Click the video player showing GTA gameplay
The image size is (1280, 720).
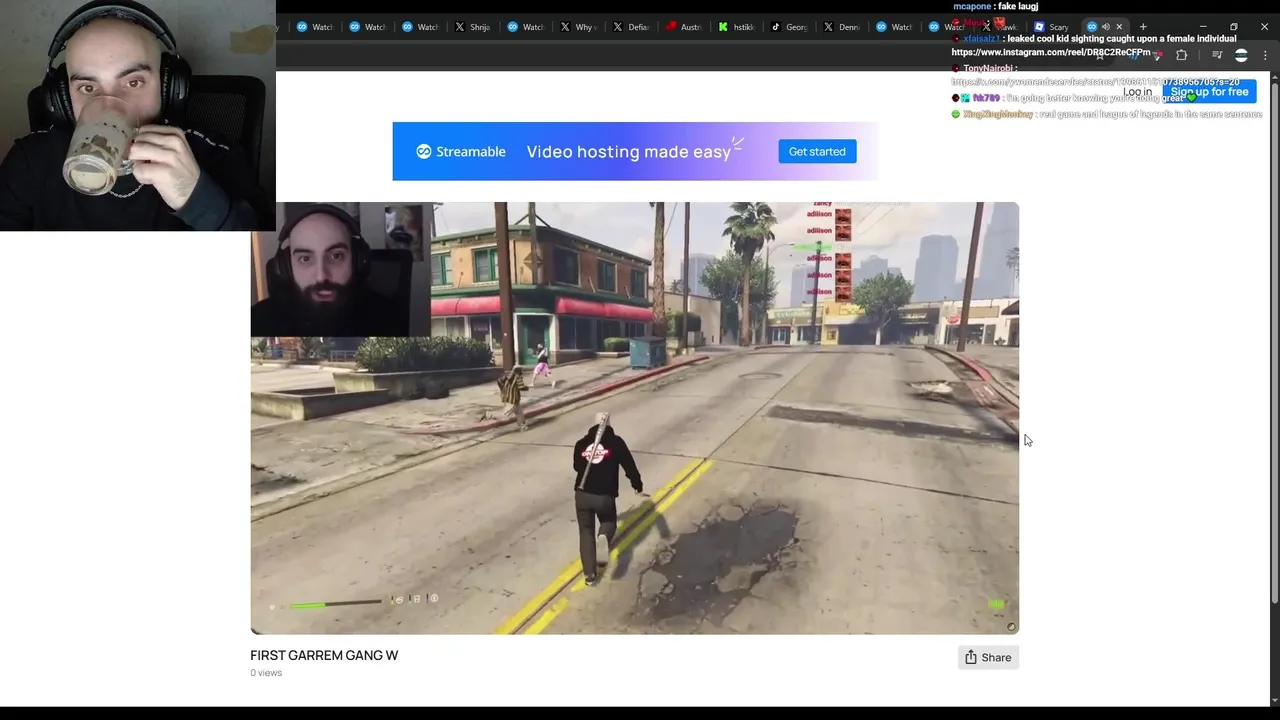click(x=634, y=418)
